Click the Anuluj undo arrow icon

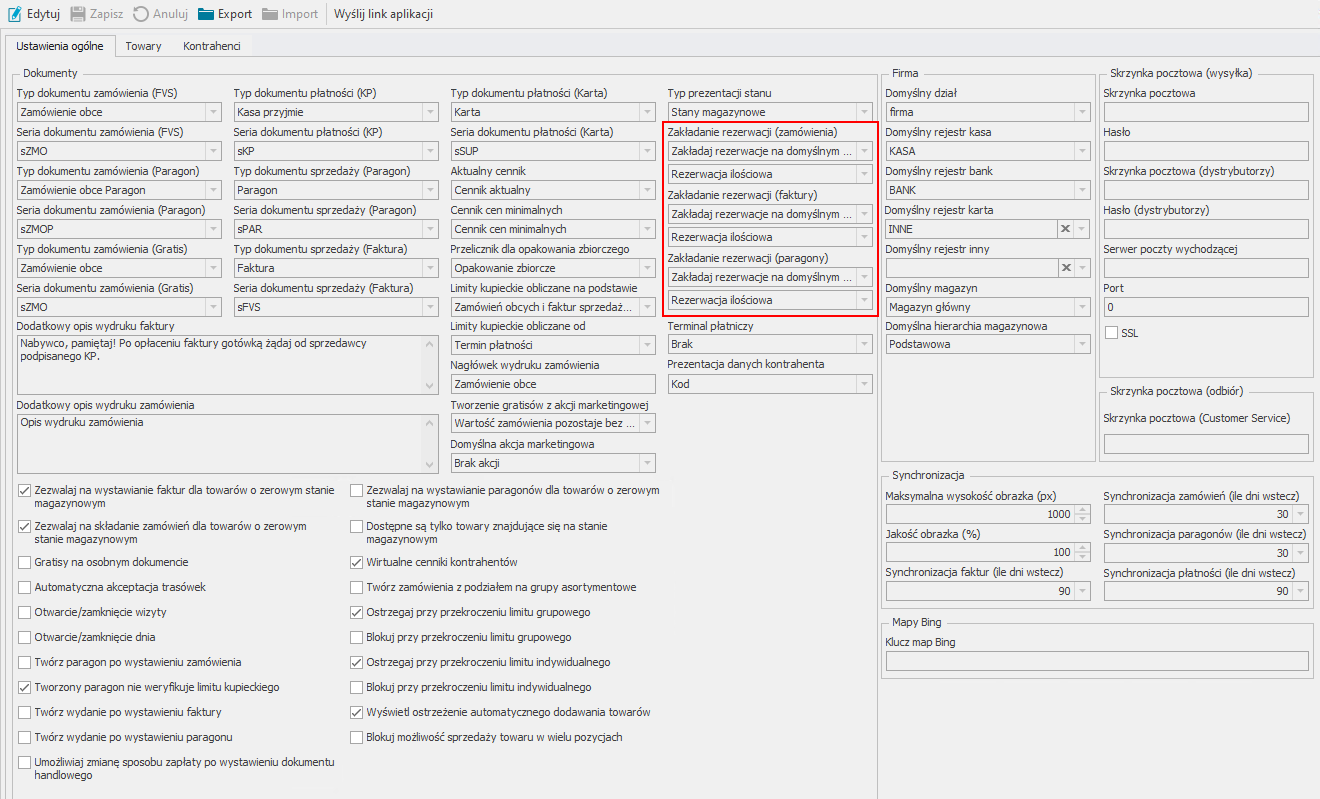[x=141, y=14]
